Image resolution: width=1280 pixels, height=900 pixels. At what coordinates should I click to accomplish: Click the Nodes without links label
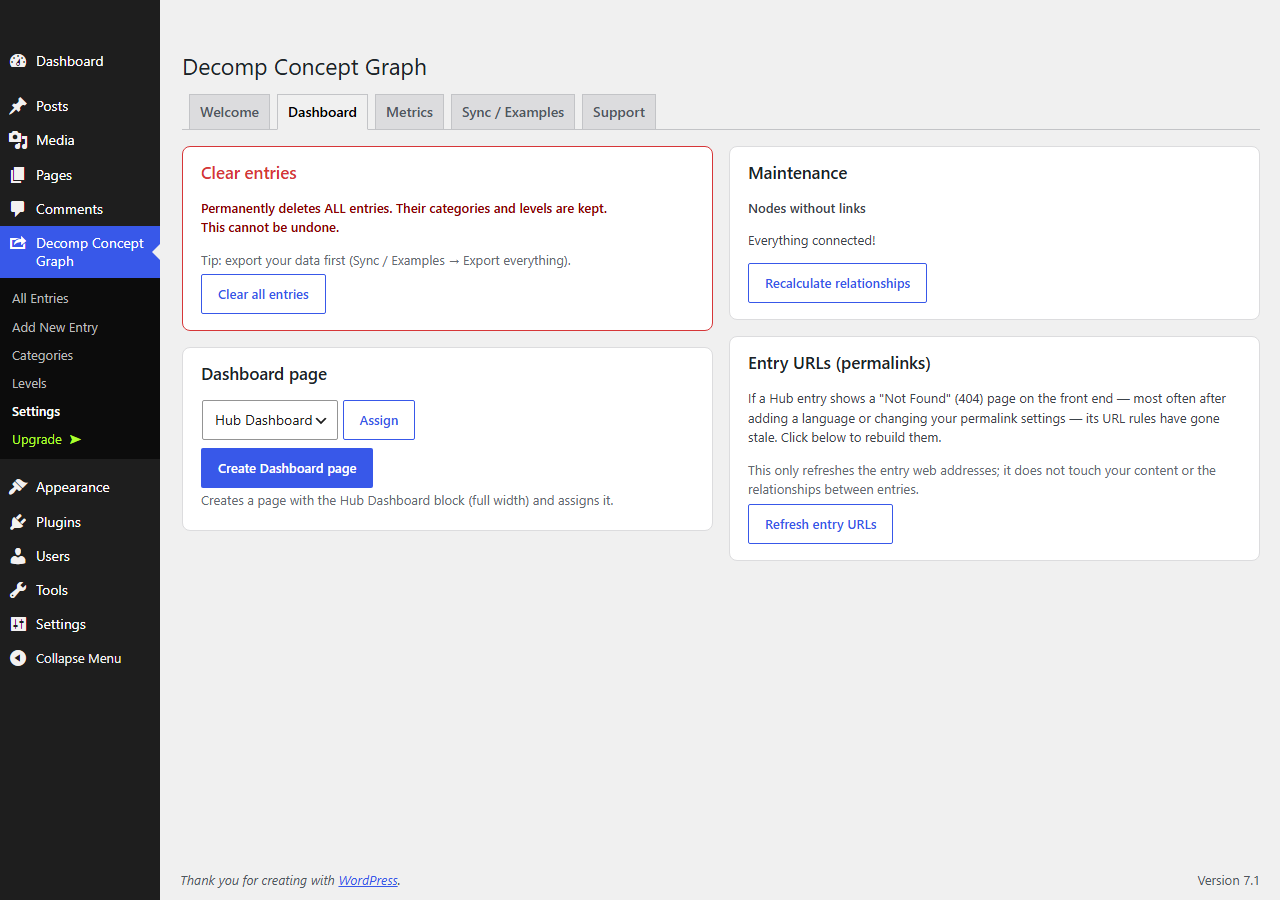(807, 209)
